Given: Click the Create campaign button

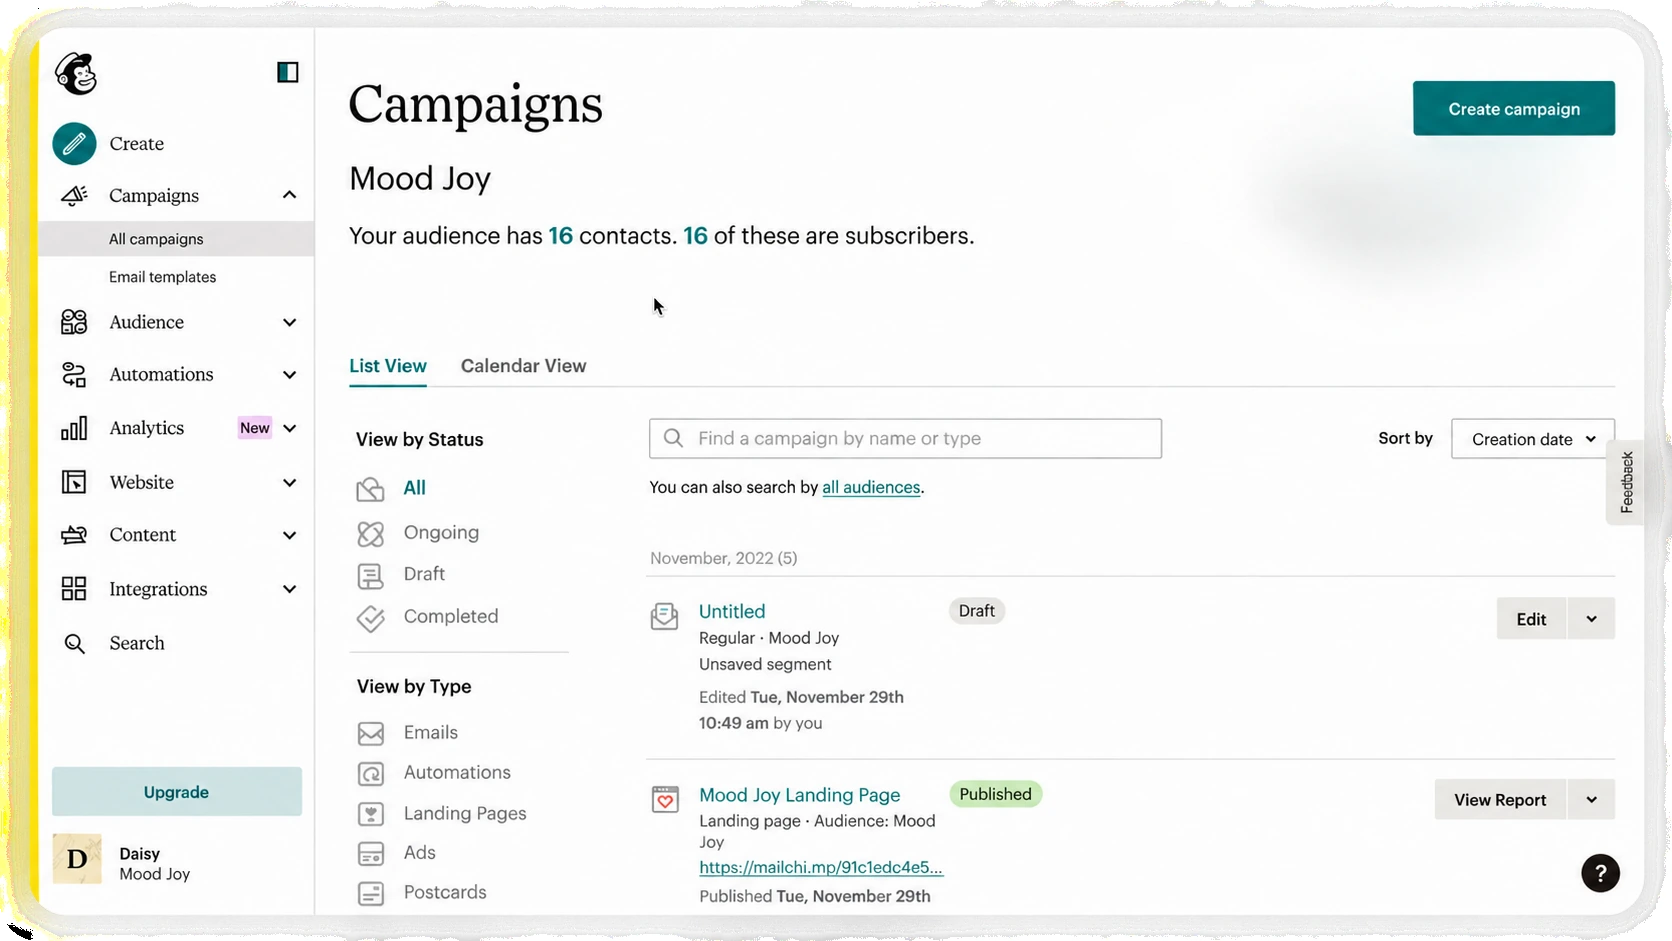Looking at the screenshot, I should [1514, 109].
